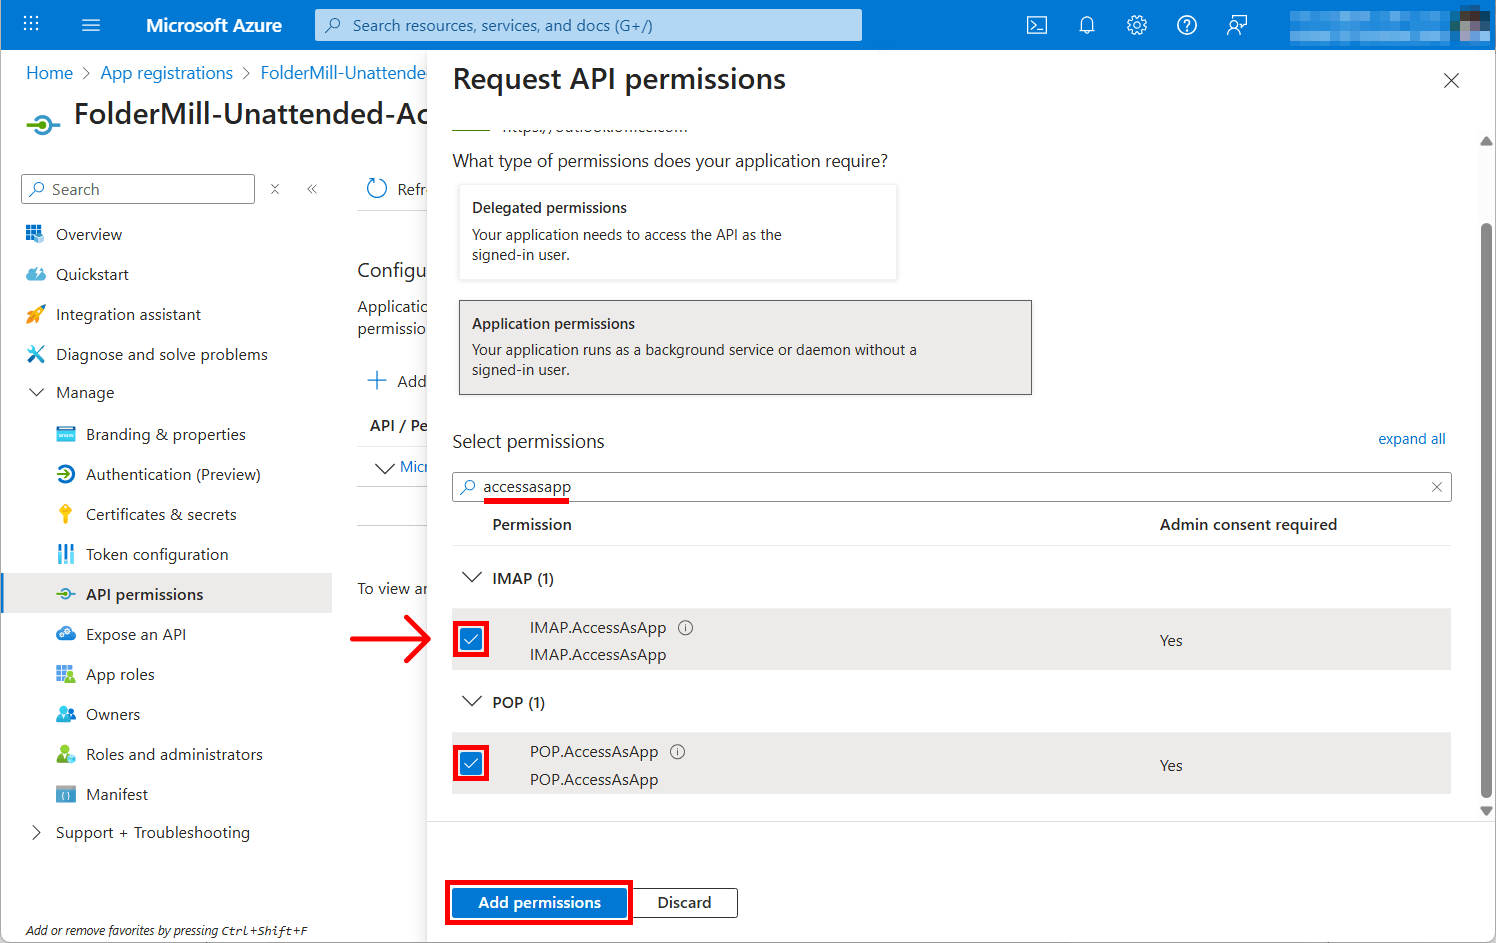Collapse the IMAP permission group
This screenshot has width=1496, height=943.
coord(472,578)
